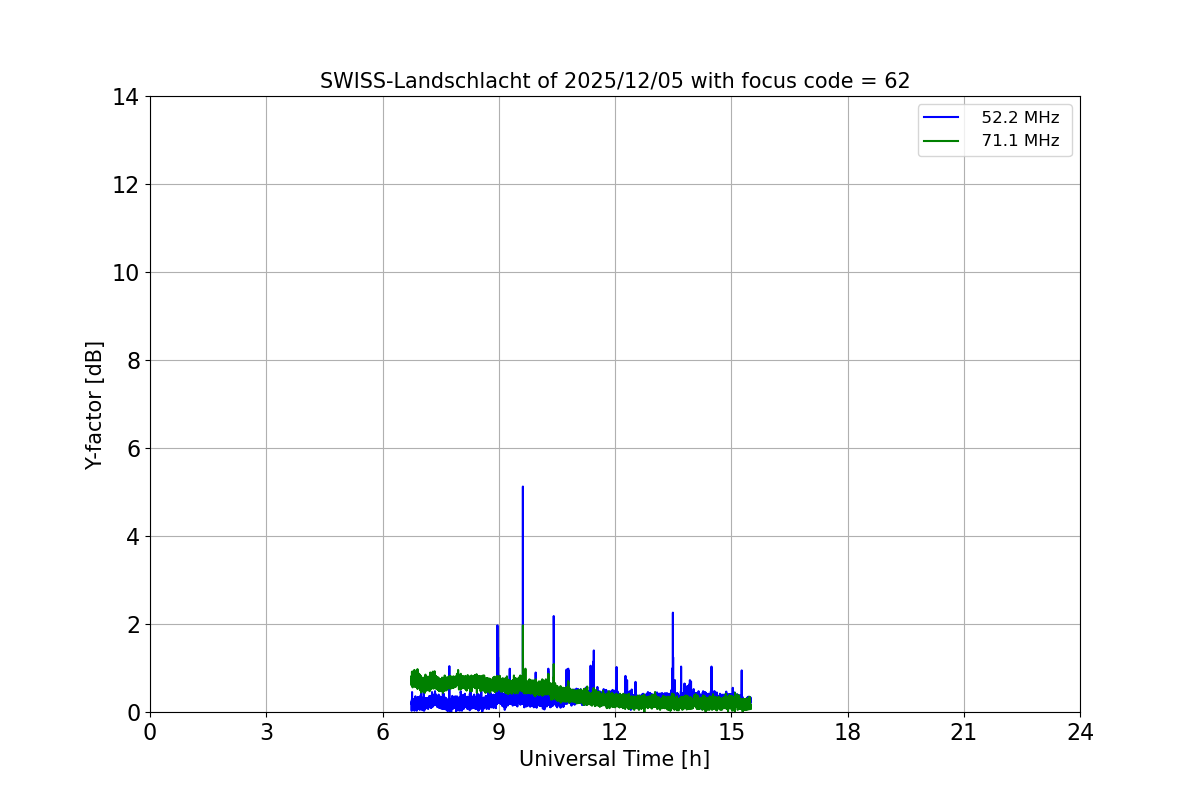The width and height of the screenshot is (1200, 800).
Task: Click the x-axis tick label 0
Action: [150, 733]
